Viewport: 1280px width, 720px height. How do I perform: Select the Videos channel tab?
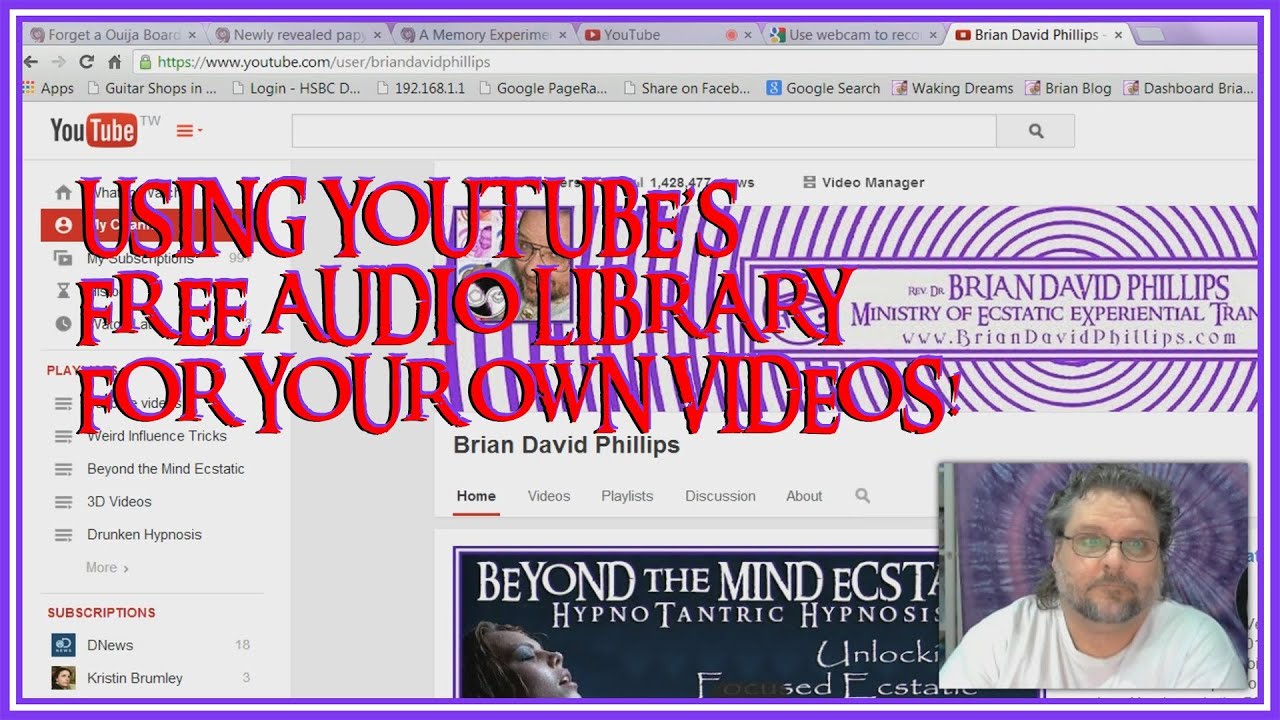point(549,496)
